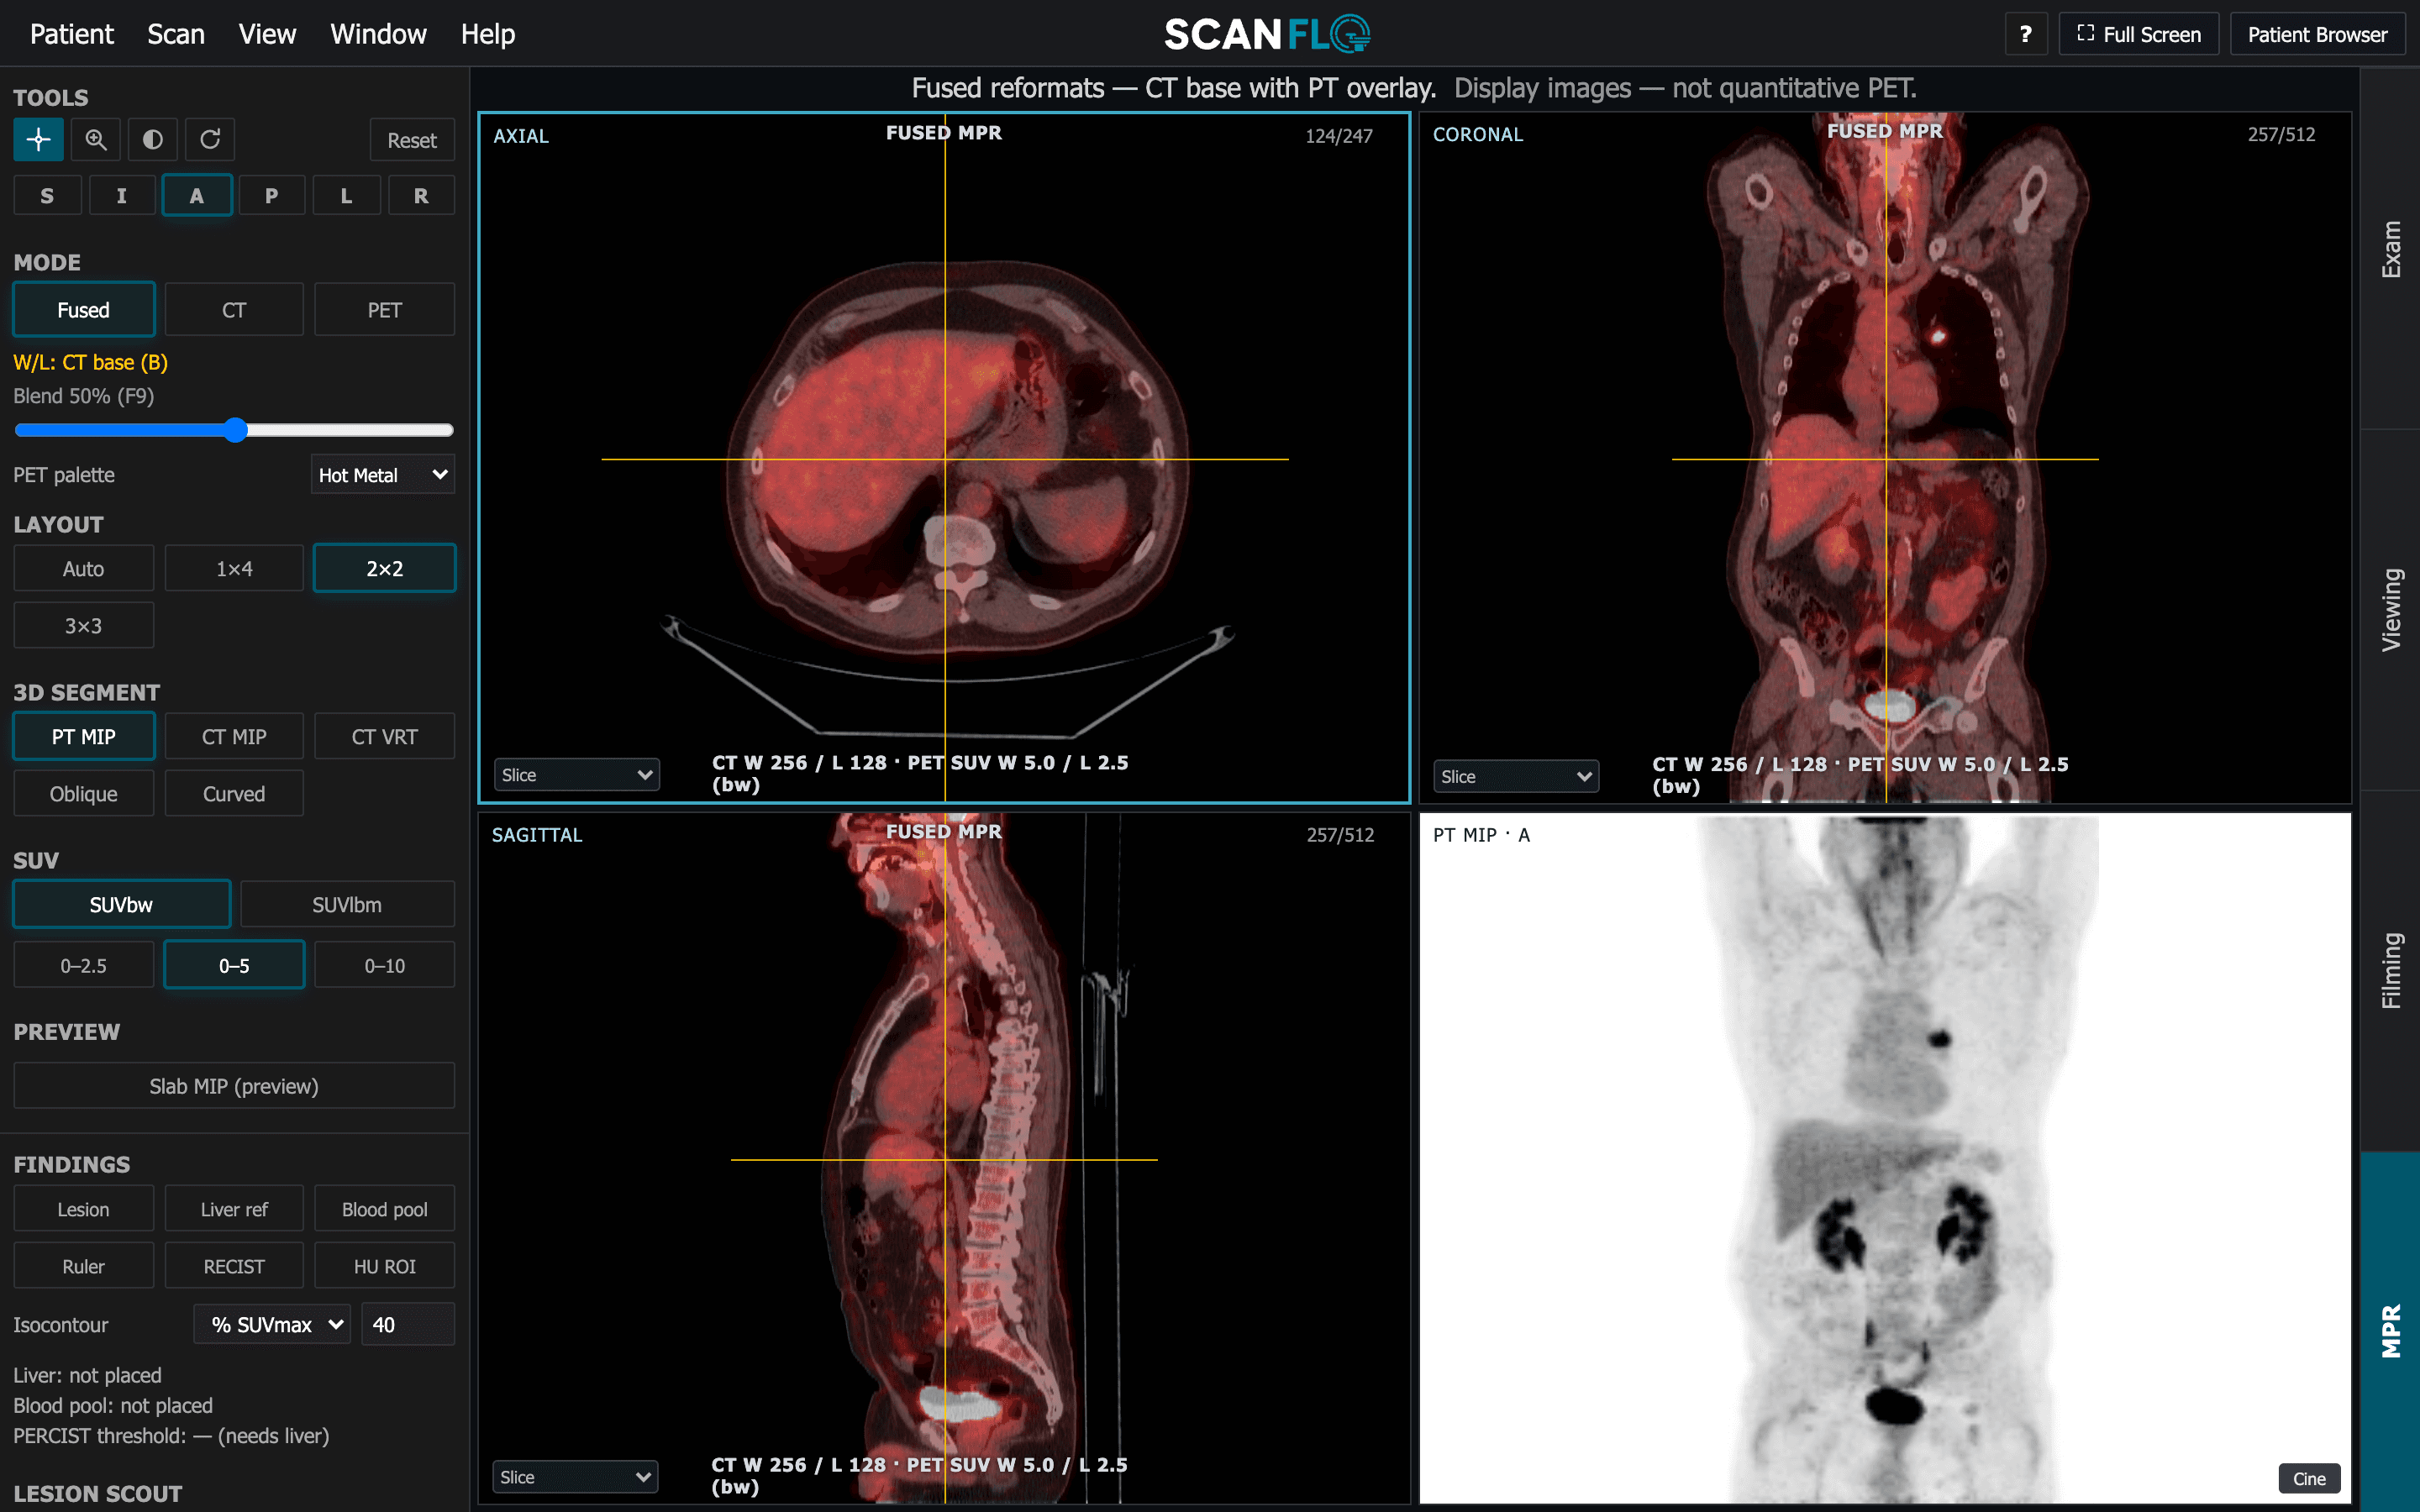Select the crosshair tool icon

pyautogui.click(x=38, y=139)
